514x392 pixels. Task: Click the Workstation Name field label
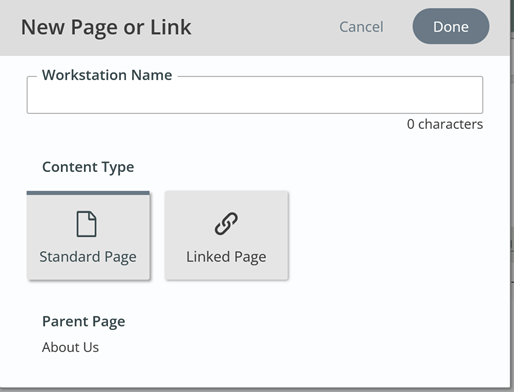107,75
